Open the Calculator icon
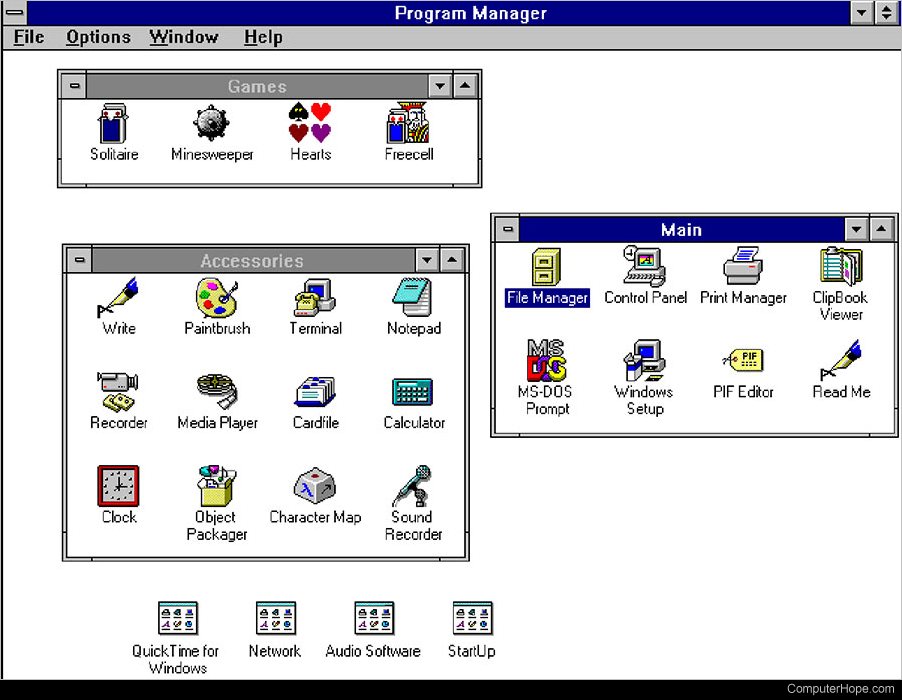This screenshot has width=902, height=700. tap(412, 392)
